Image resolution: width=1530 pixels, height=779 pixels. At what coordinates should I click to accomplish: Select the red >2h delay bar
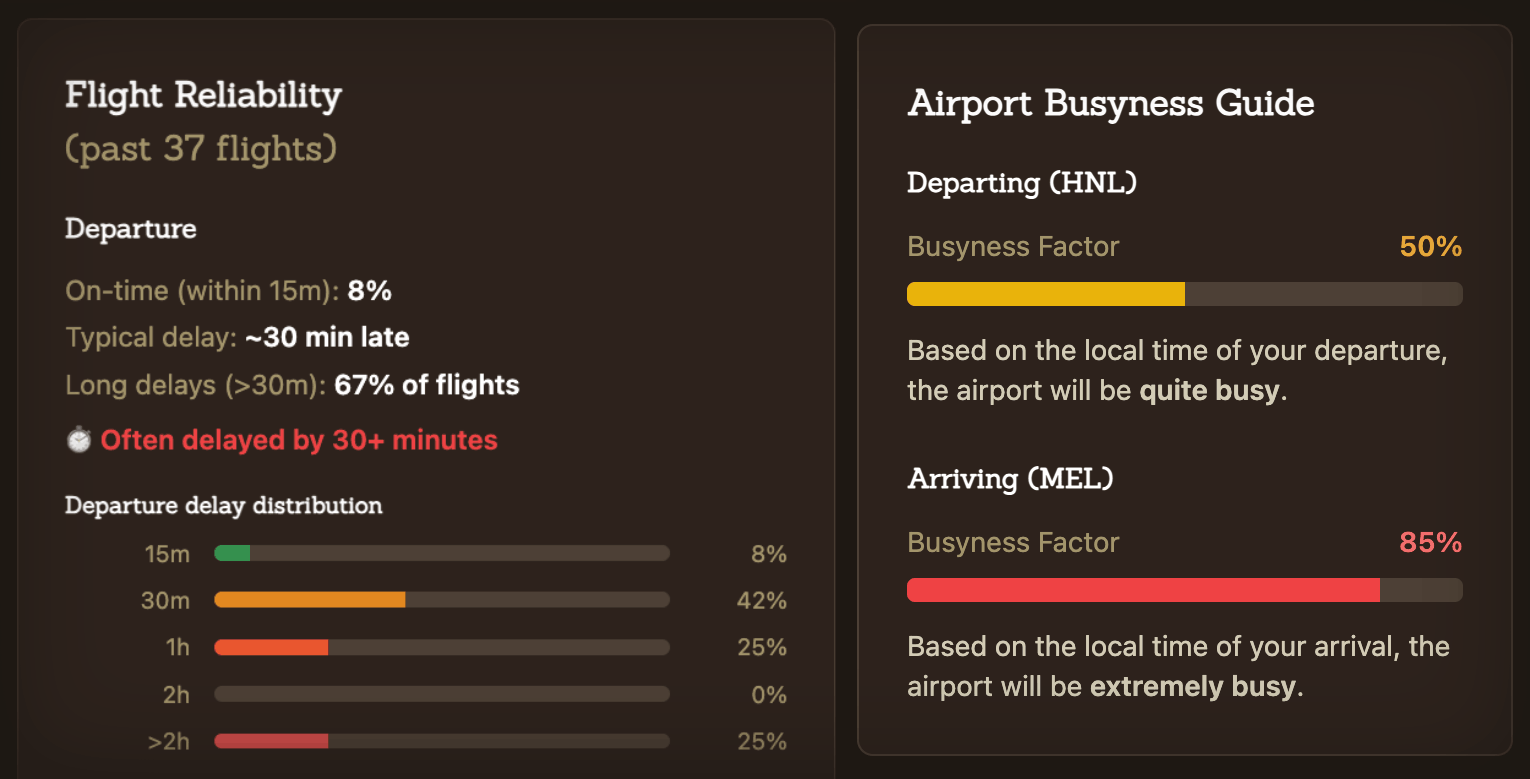coord(270,741)
